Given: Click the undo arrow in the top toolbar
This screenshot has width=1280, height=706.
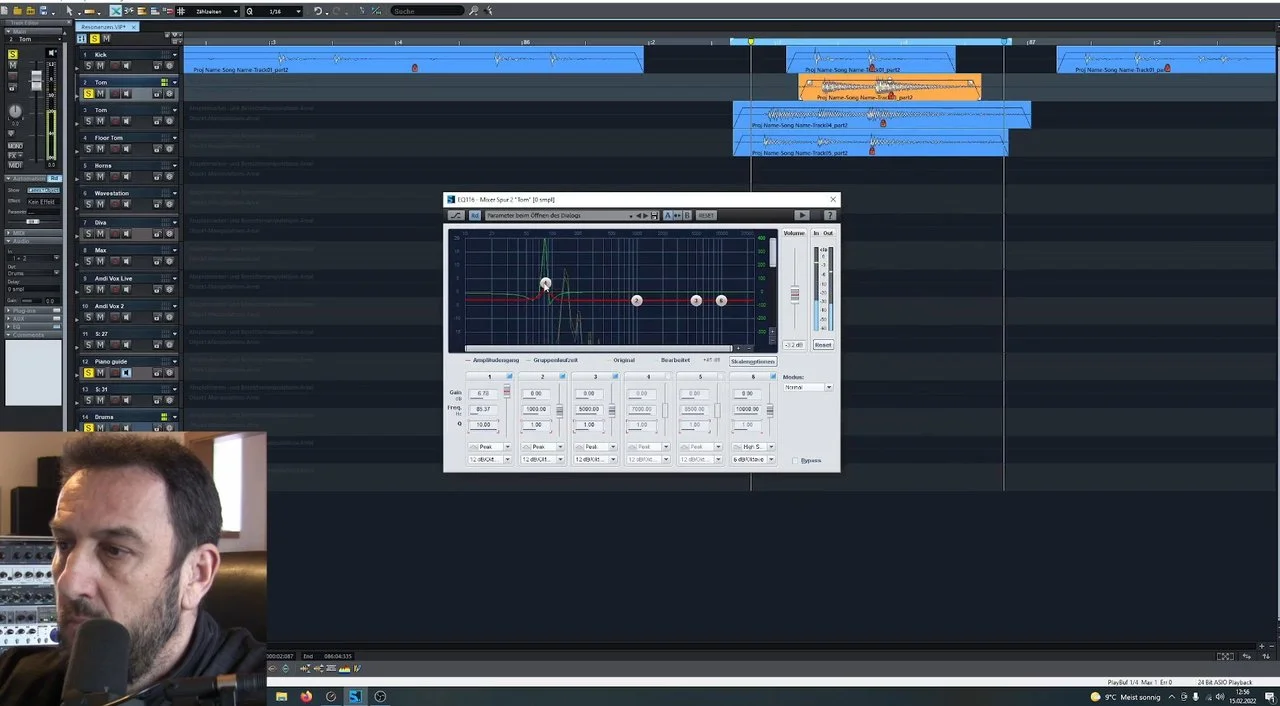Looking at the screenshot, I should pyautogui.click(x=317, y=11).
